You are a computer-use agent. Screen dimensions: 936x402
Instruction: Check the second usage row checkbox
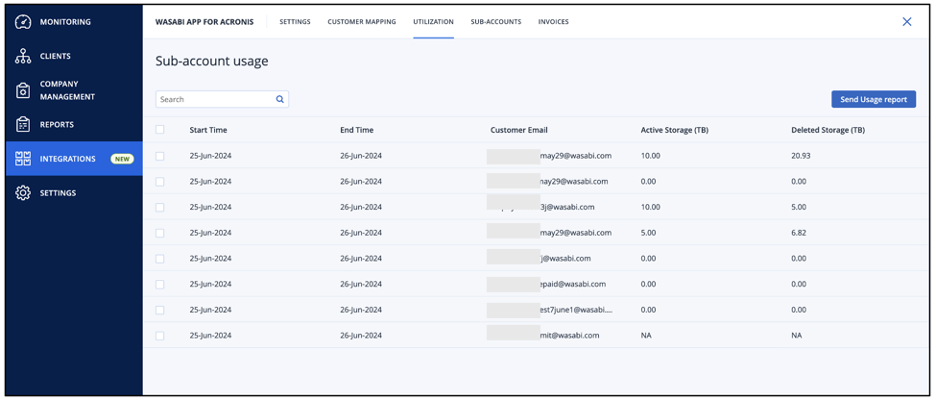[x=160, y=182]
